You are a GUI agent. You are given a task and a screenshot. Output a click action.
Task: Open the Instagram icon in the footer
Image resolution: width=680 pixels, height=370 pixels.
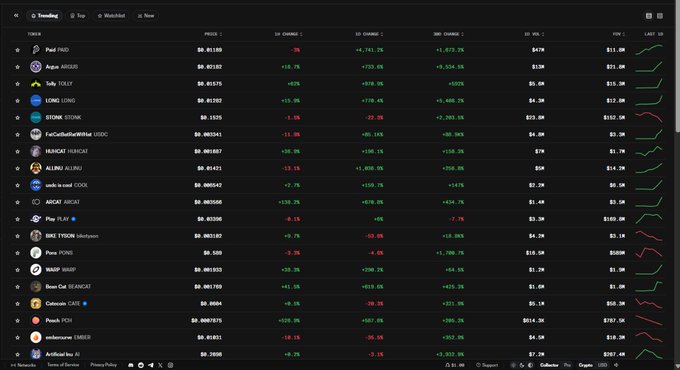170,365
